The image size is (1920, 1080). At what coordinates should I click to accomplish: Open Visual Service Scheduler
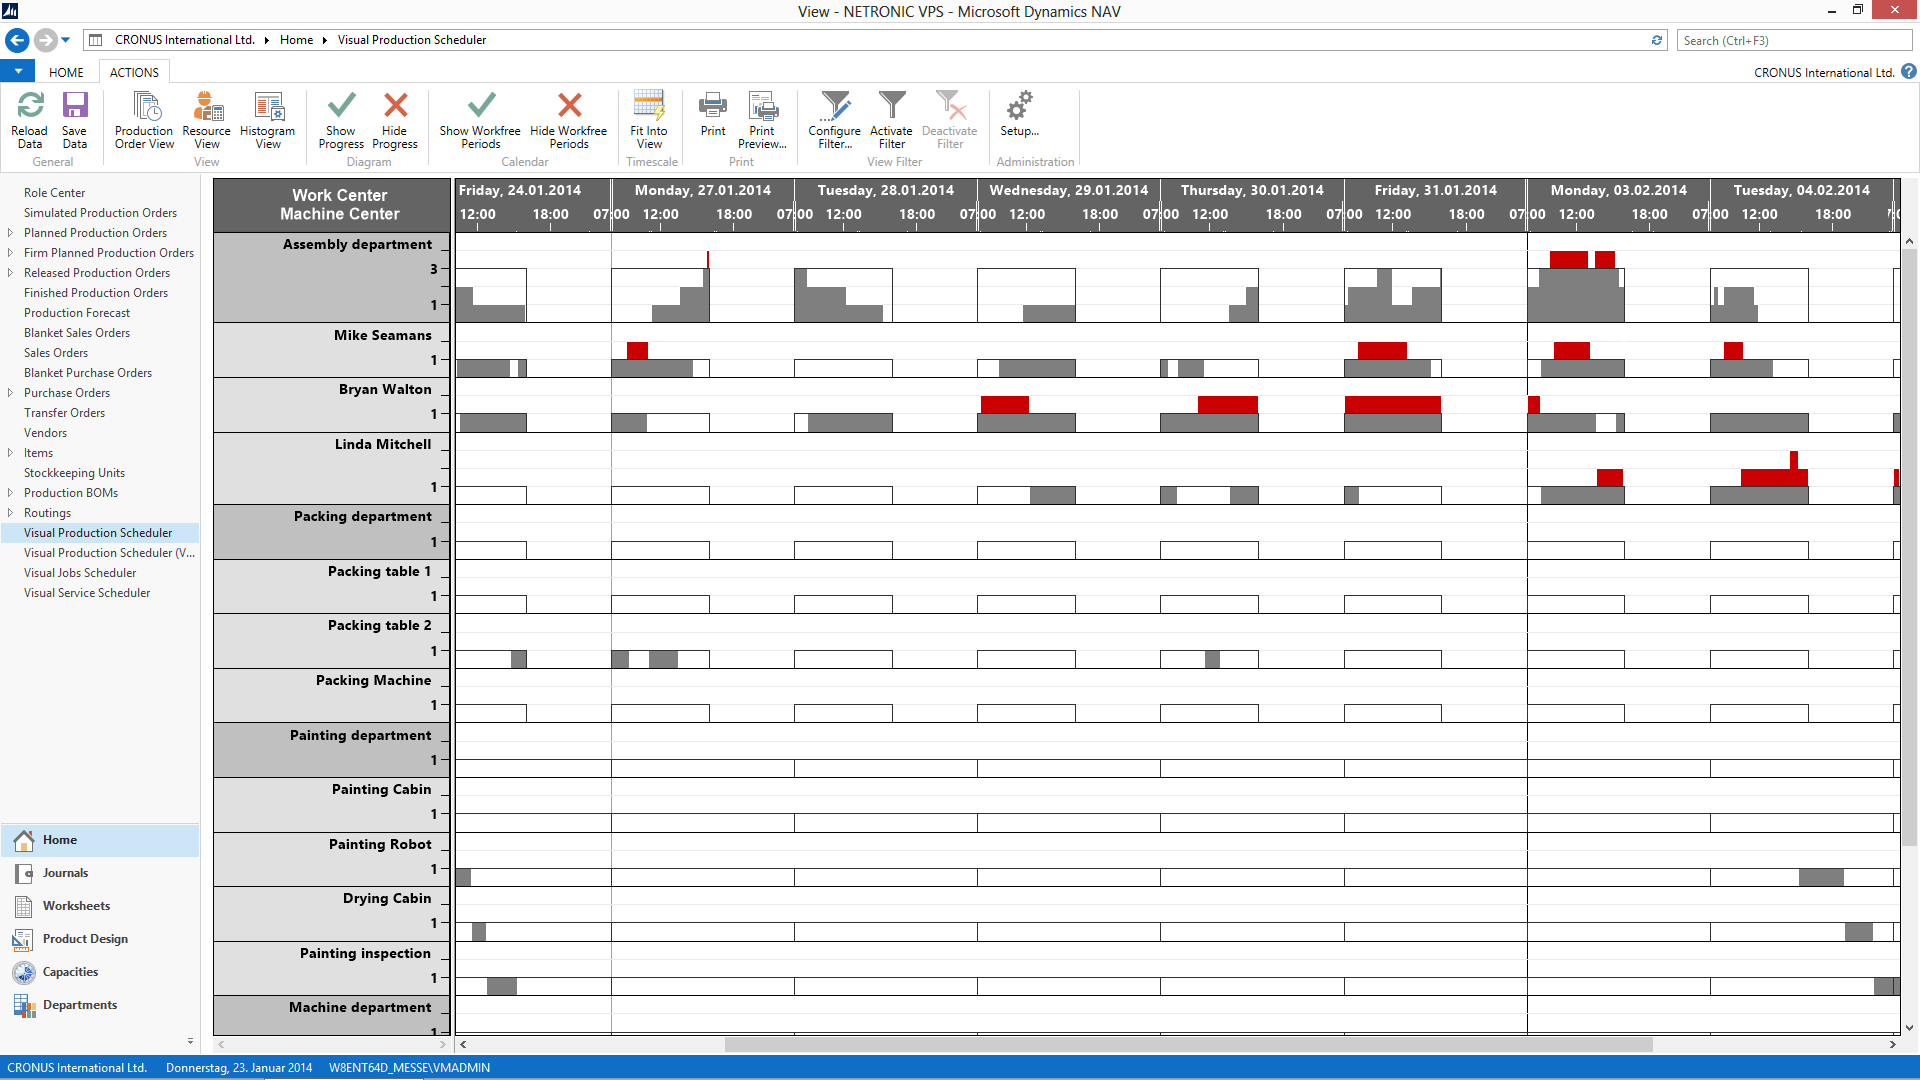(87, 593)
